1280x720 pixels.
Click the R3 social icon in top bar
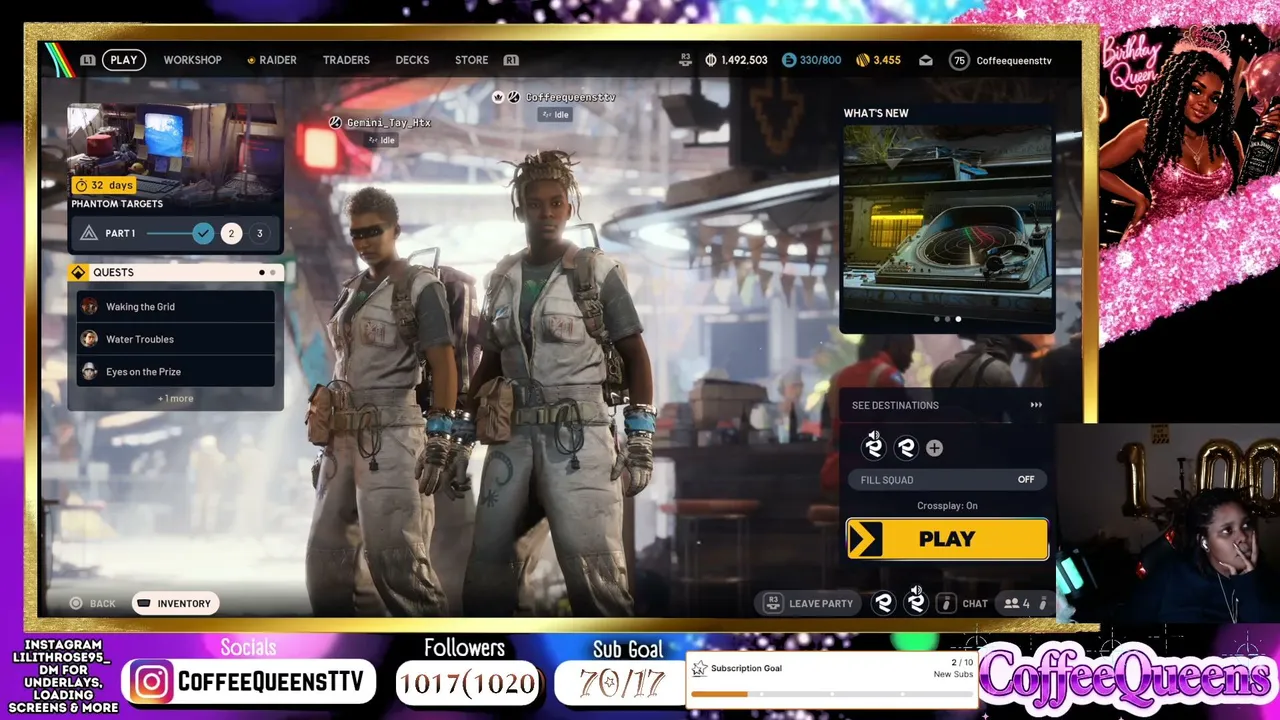coord(685,60)
